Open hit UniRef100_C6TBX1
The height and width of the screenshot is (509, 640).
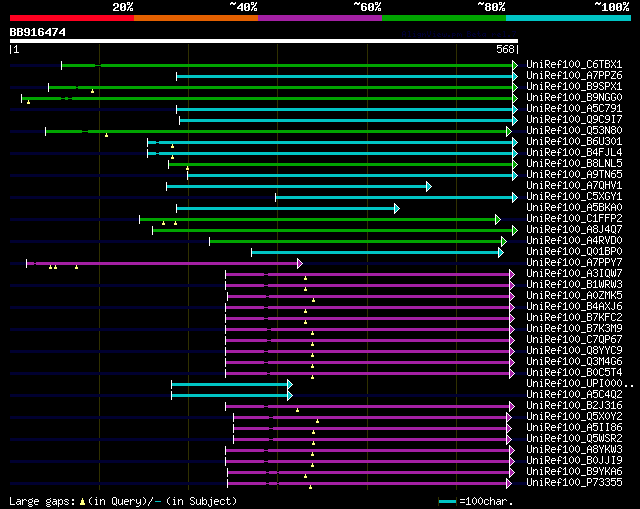pyautogui.click(x=574, y=64)
